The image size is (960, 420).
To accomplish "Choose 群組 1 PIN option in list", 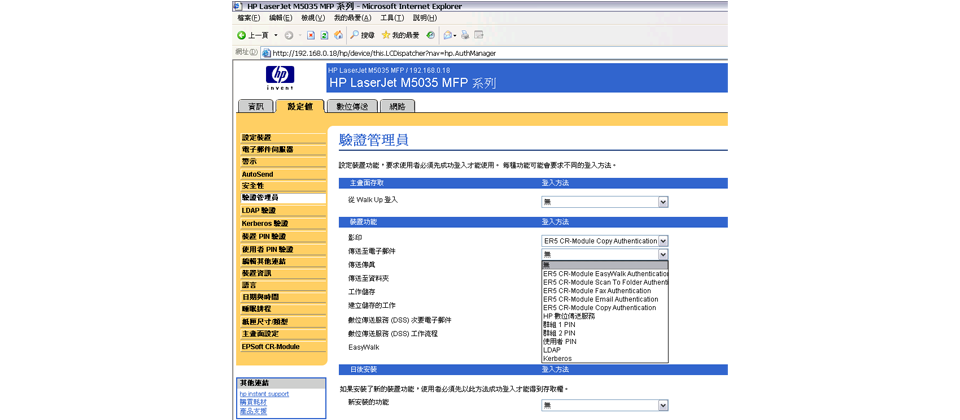I will (605, 324).
